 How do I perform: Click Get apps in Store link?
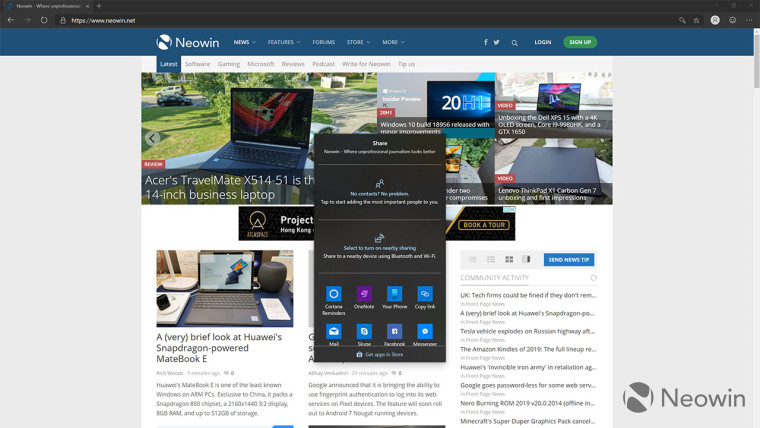pyautogui.click(x=380, y=354)
